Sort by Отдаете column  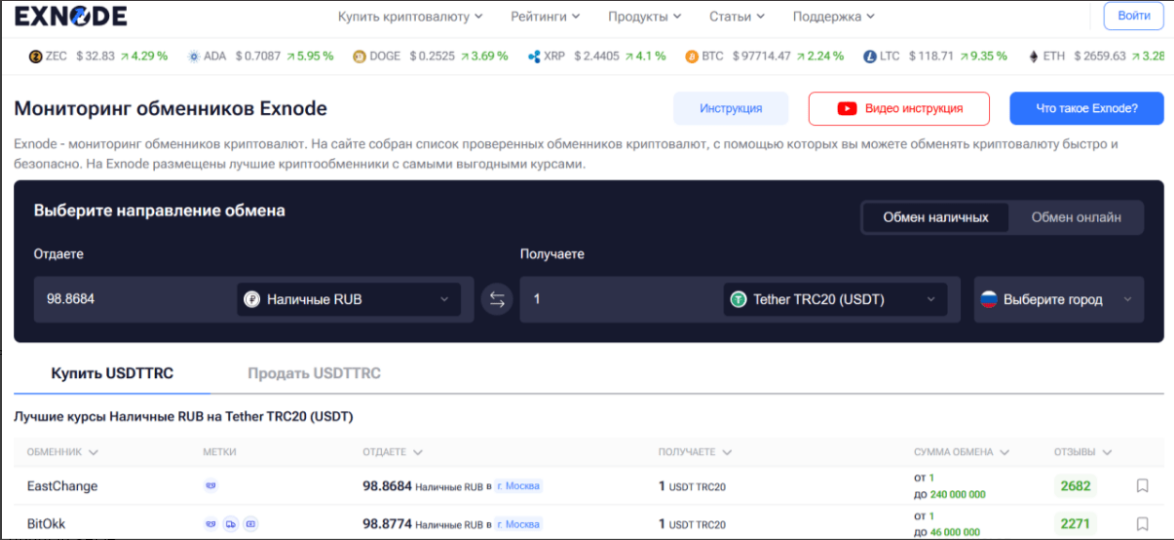392,452
